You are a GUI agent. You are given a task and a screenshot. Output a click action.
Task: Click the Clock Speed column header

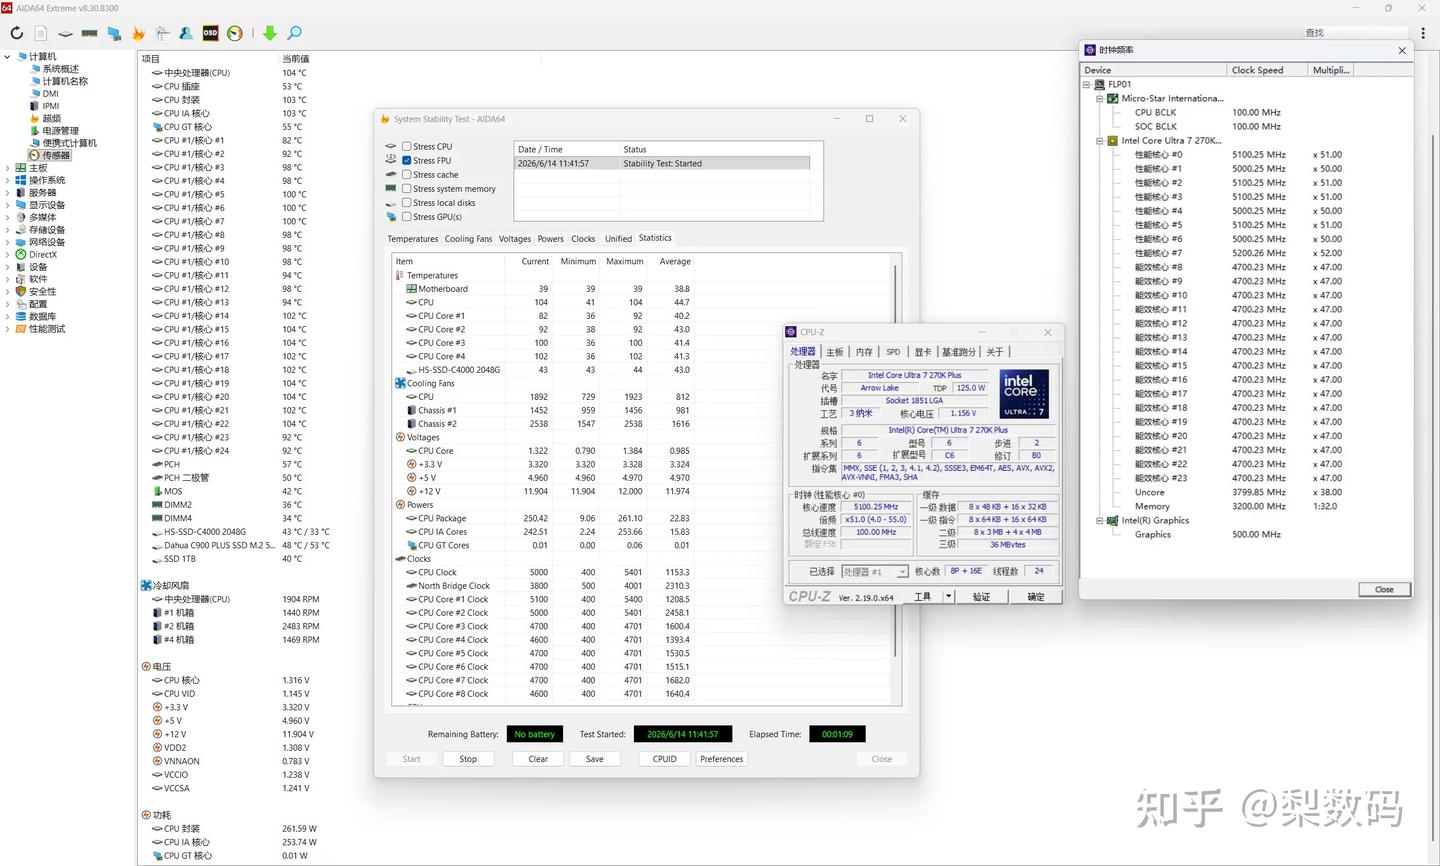coord(1267,70)
